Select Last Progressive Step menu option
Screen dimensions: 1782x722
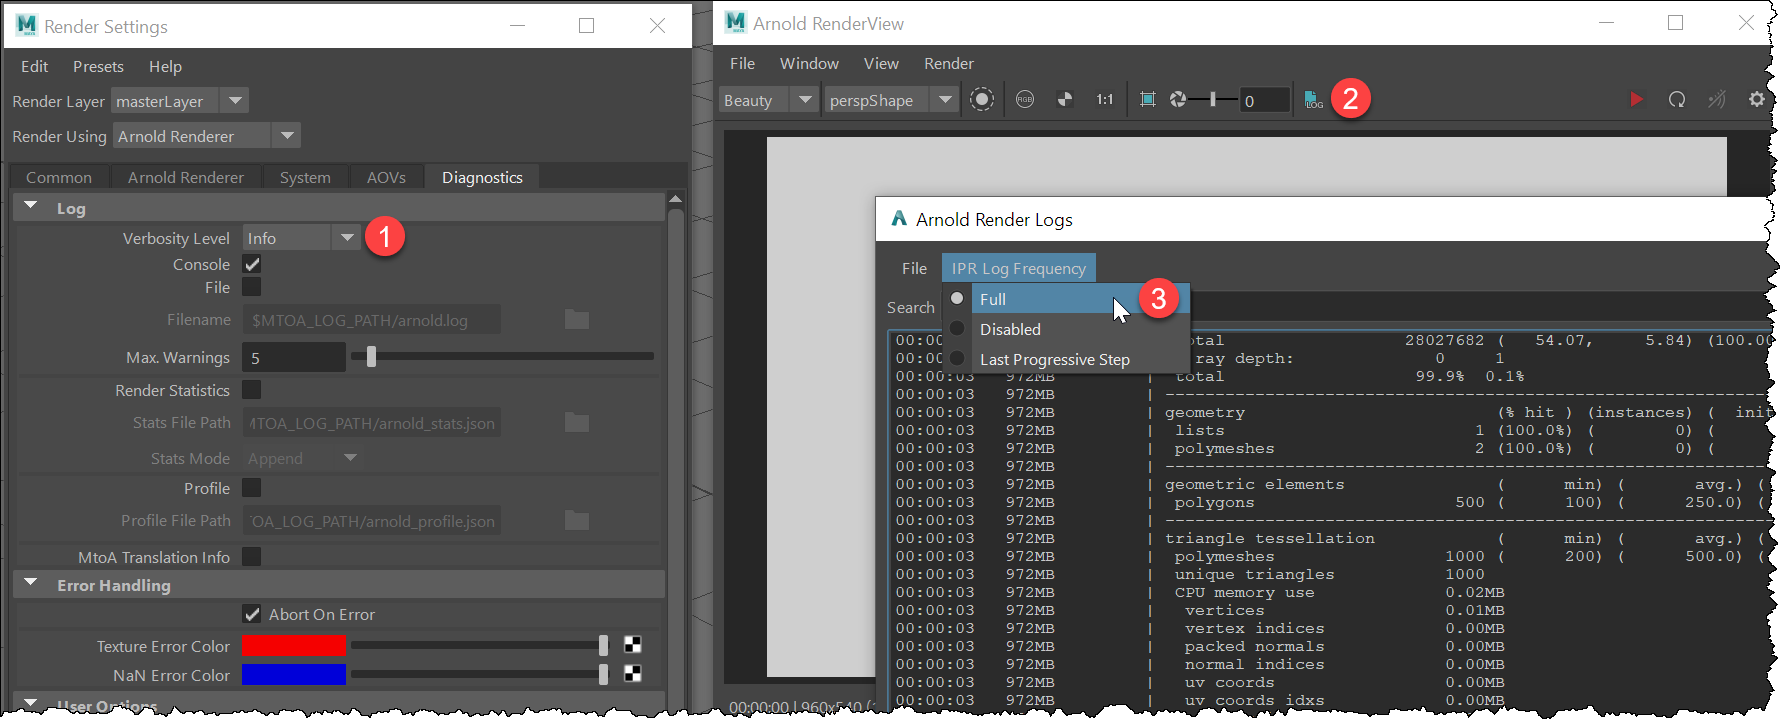click(x=1054, y=359)
